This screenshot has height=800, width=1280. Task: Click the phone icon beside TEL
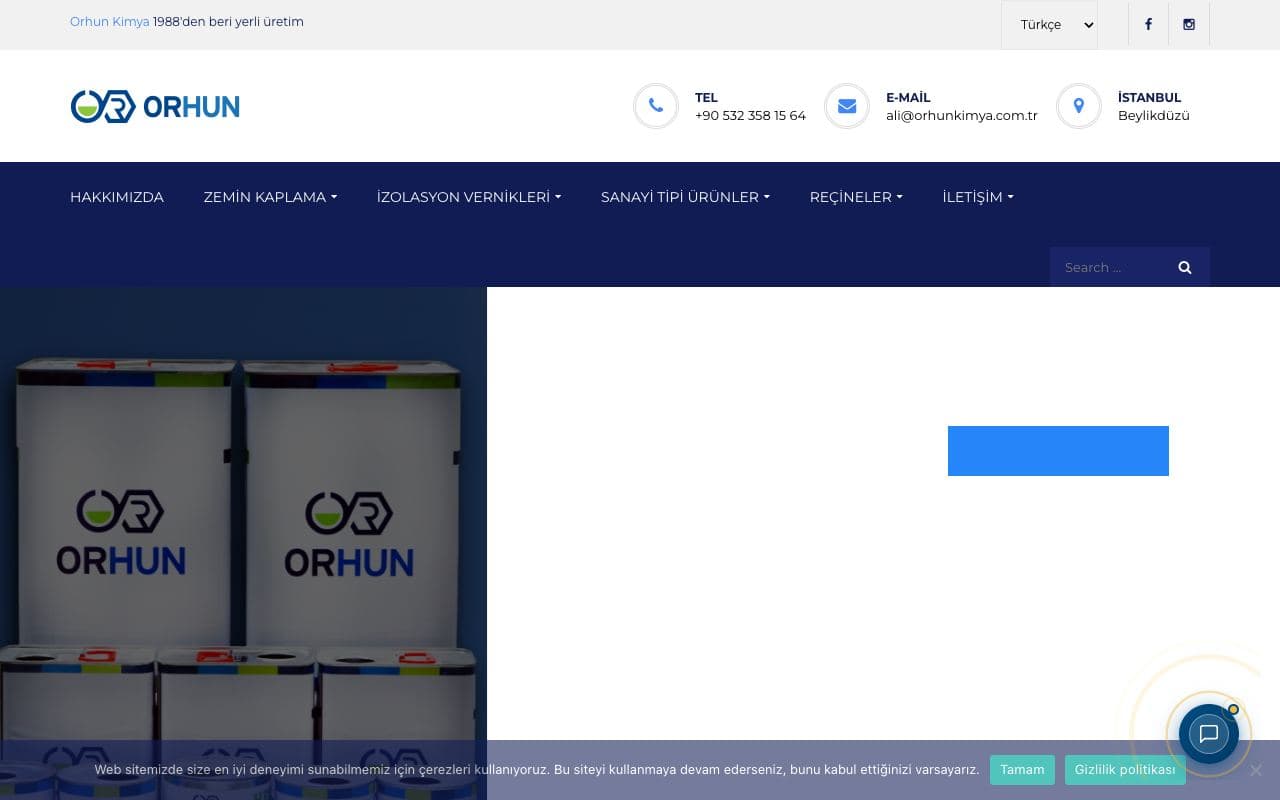(x=656, y=106)
